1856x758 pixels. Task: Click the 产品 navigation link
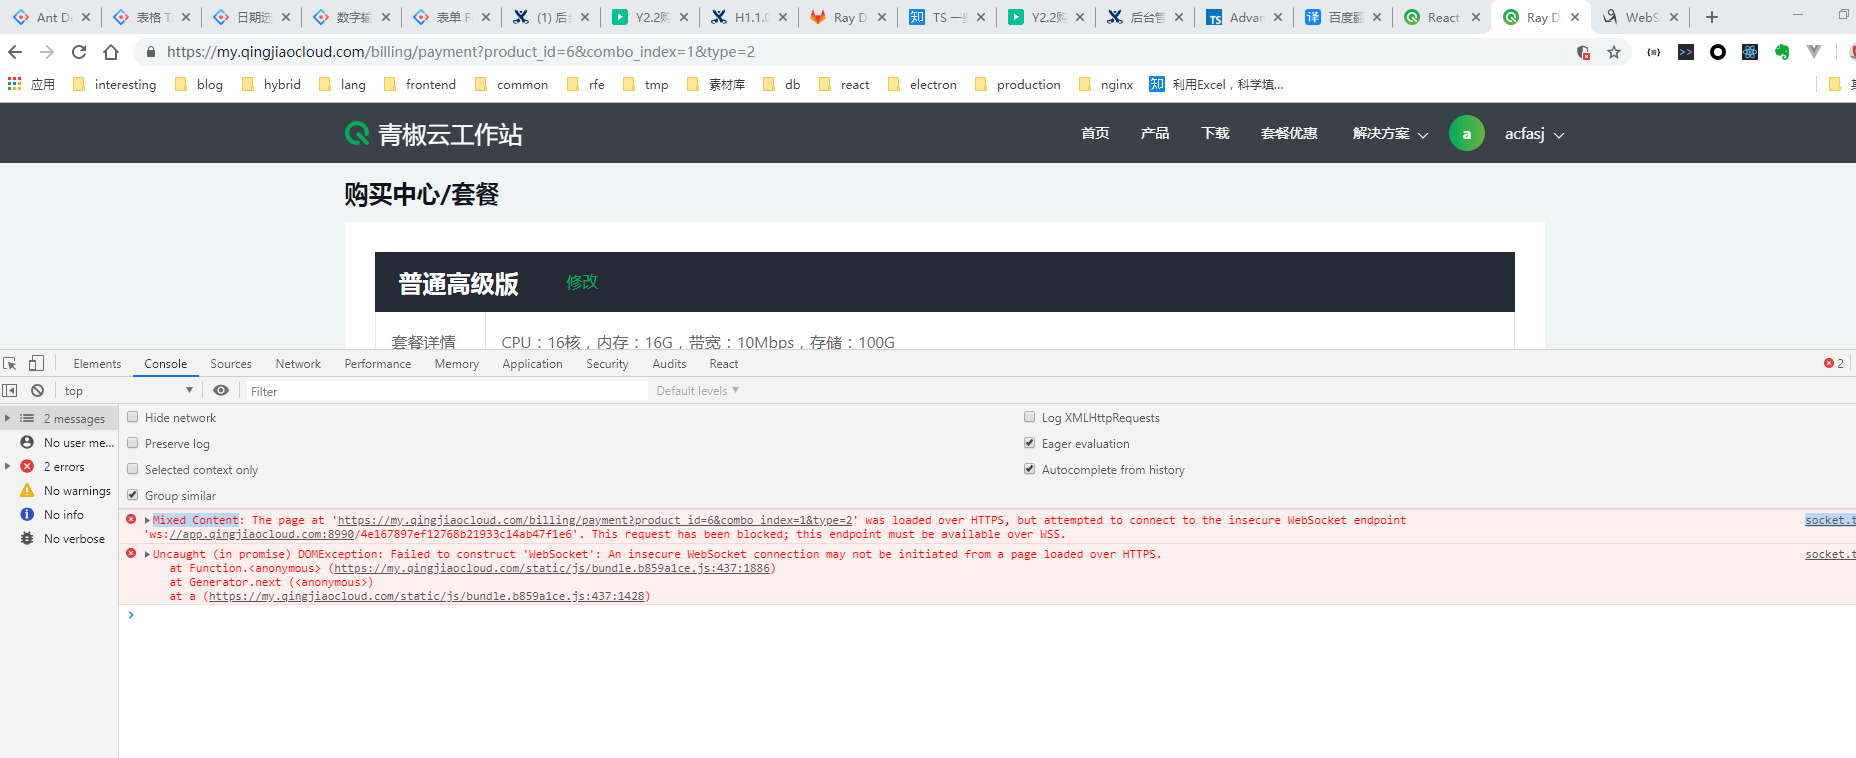click(1155, 133)
